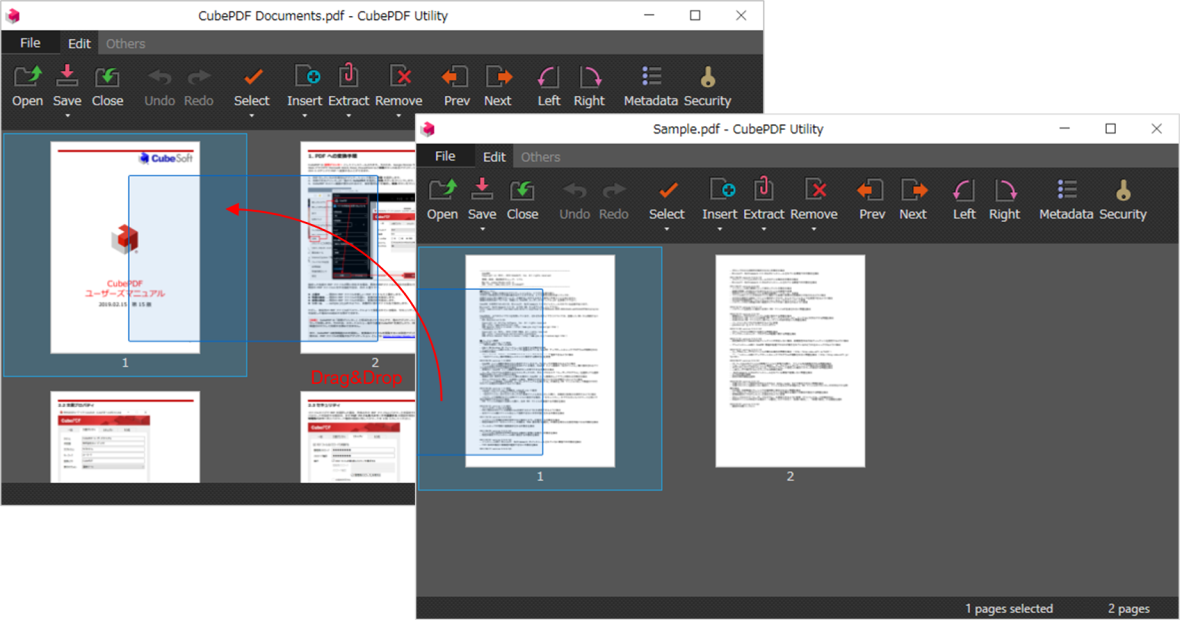This screenshot has width=1180, height=620.
Task: Click Next in CubePDF Documents window
Action: tap(499, 76)
